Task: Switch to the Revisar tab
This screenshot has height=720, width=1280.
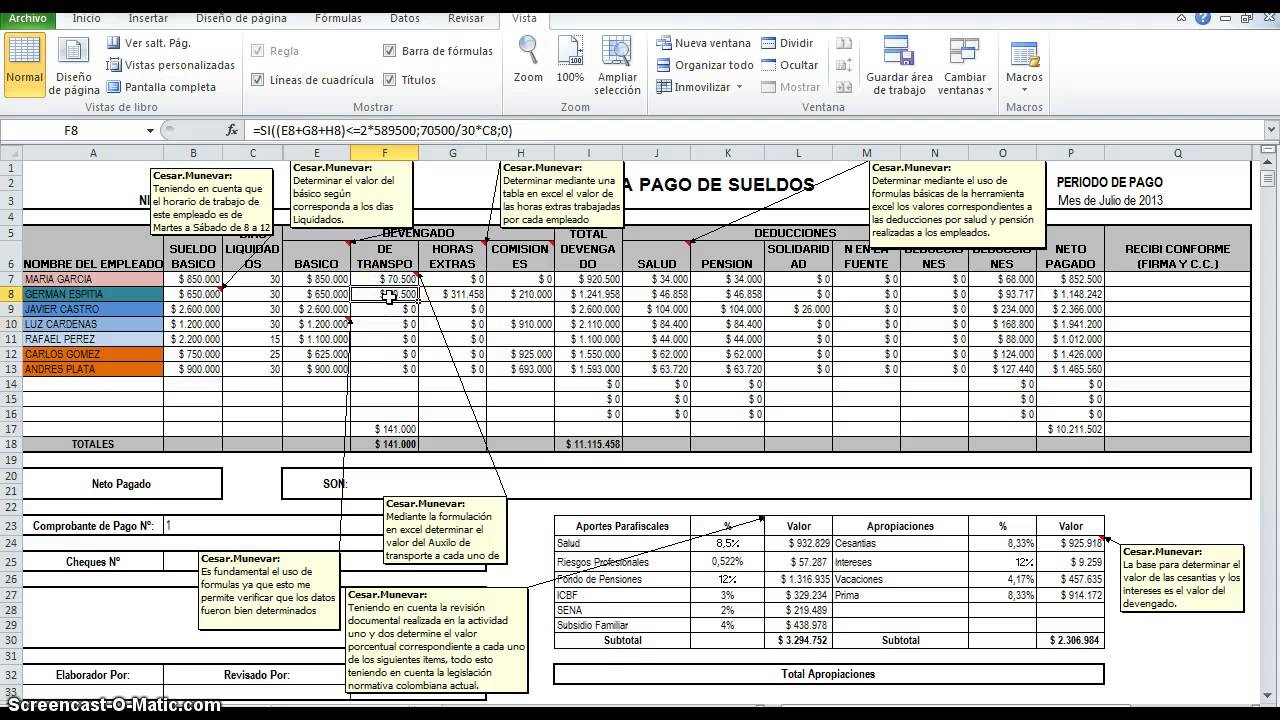Action: (x=466, y=18)
